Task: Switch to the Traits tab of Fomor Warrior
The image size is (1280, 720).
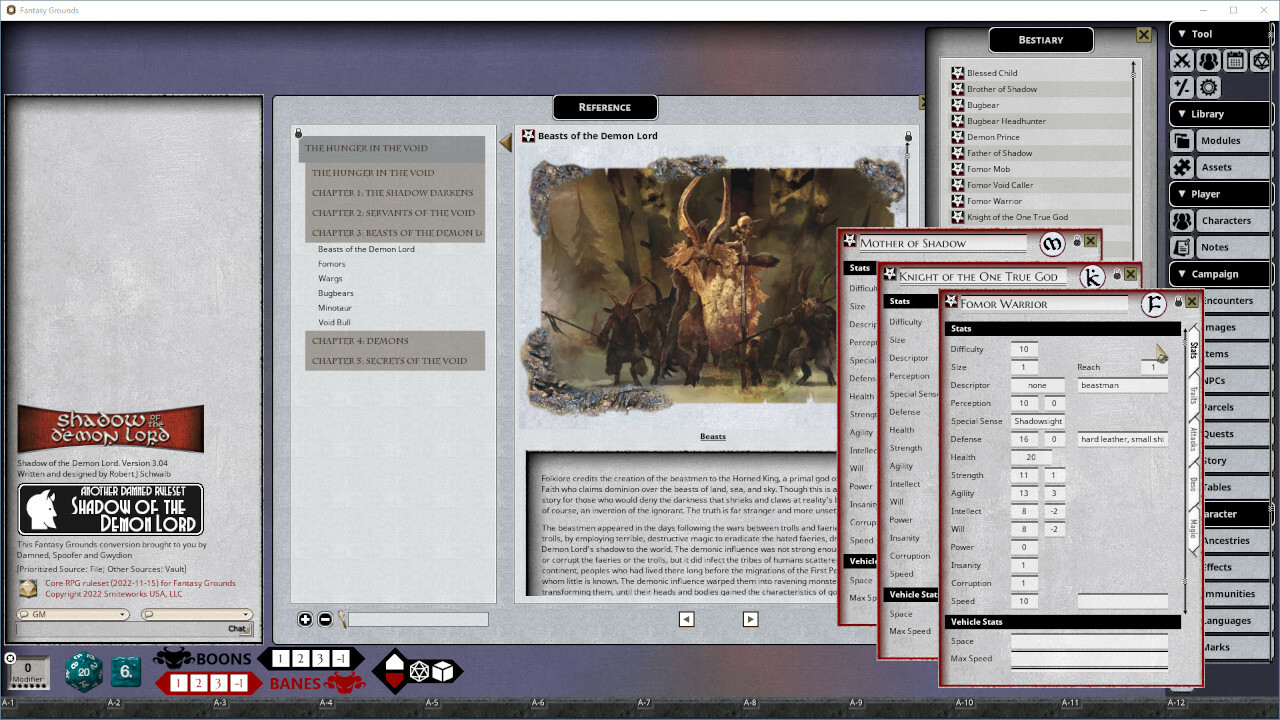Action: [x=1193, y=396]
